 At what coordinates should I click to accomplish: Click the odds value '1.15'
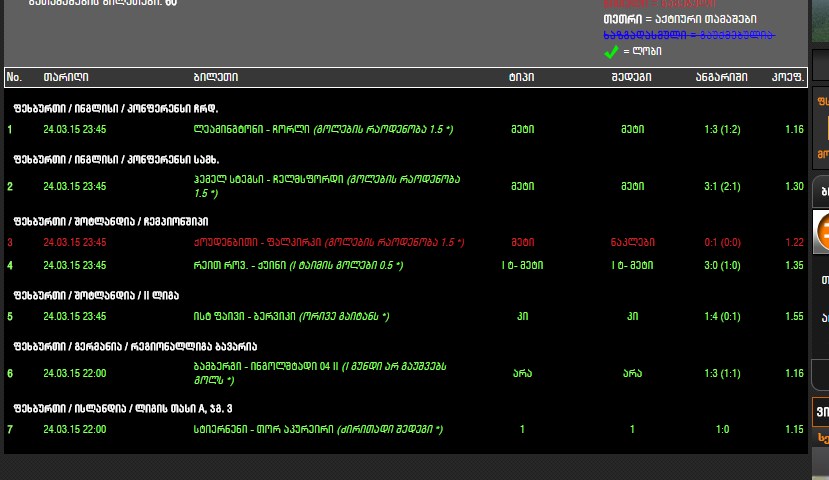(x=794, y=430)
